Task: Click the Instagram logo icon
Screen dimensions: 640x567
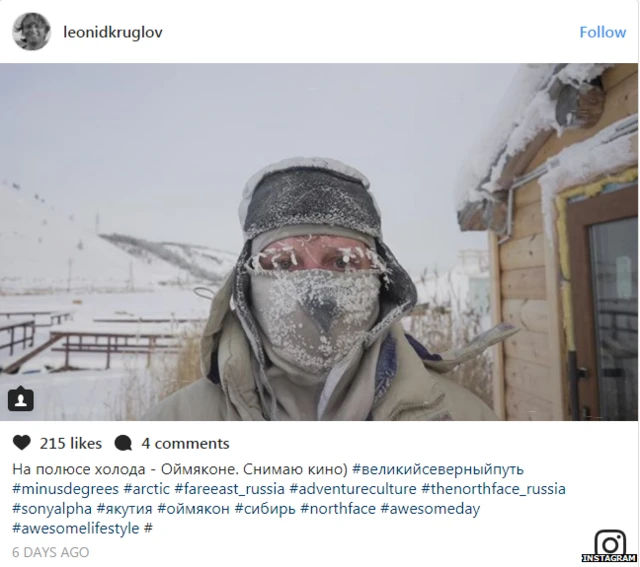Action: (x=610, y=546)
